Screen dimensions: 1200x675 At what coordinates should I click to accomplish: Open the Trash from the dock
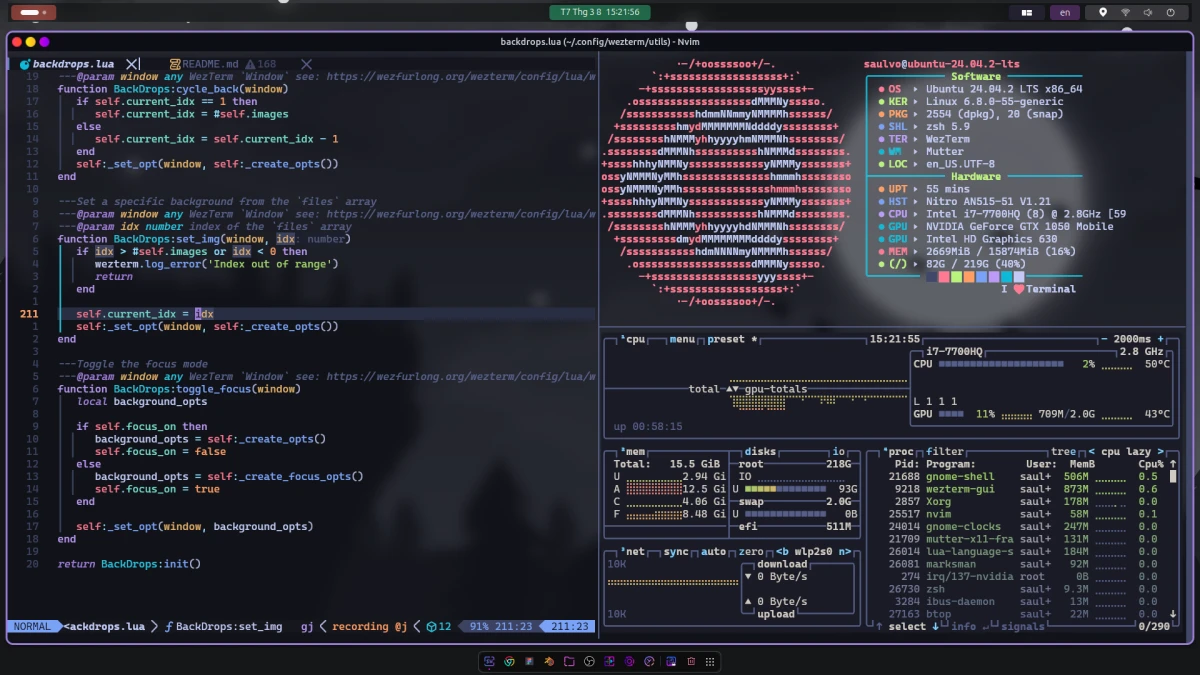pos(690,661)
